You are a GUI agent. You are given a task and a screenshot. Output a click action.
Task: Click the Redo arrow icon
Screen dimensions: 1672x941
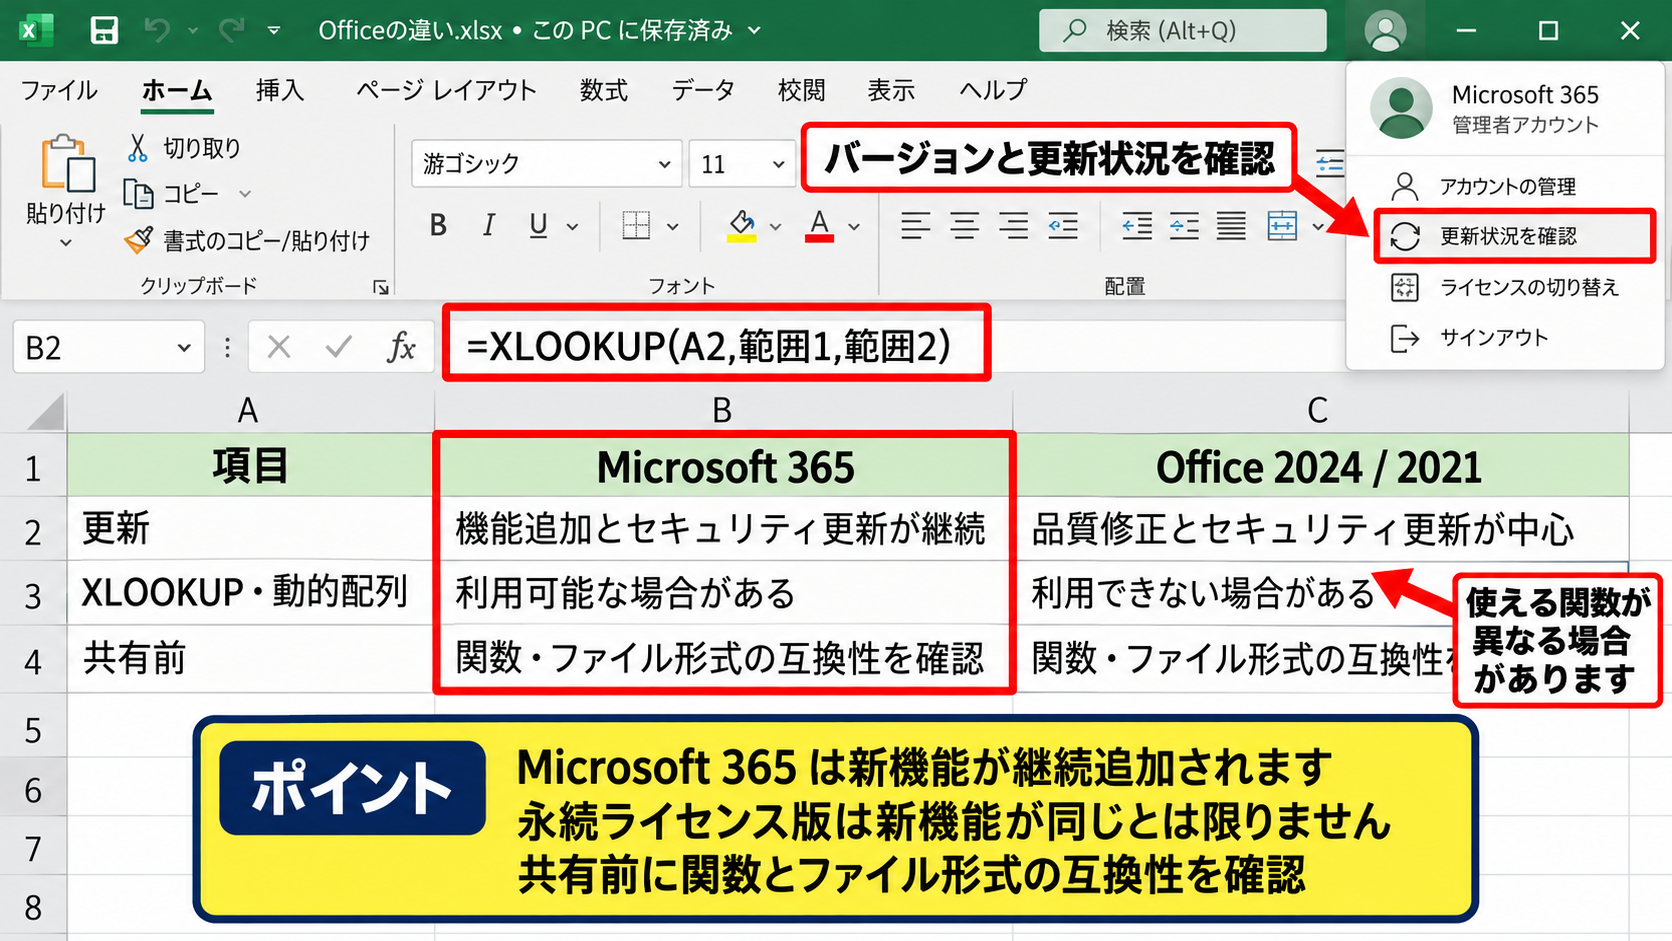(231, 30)
